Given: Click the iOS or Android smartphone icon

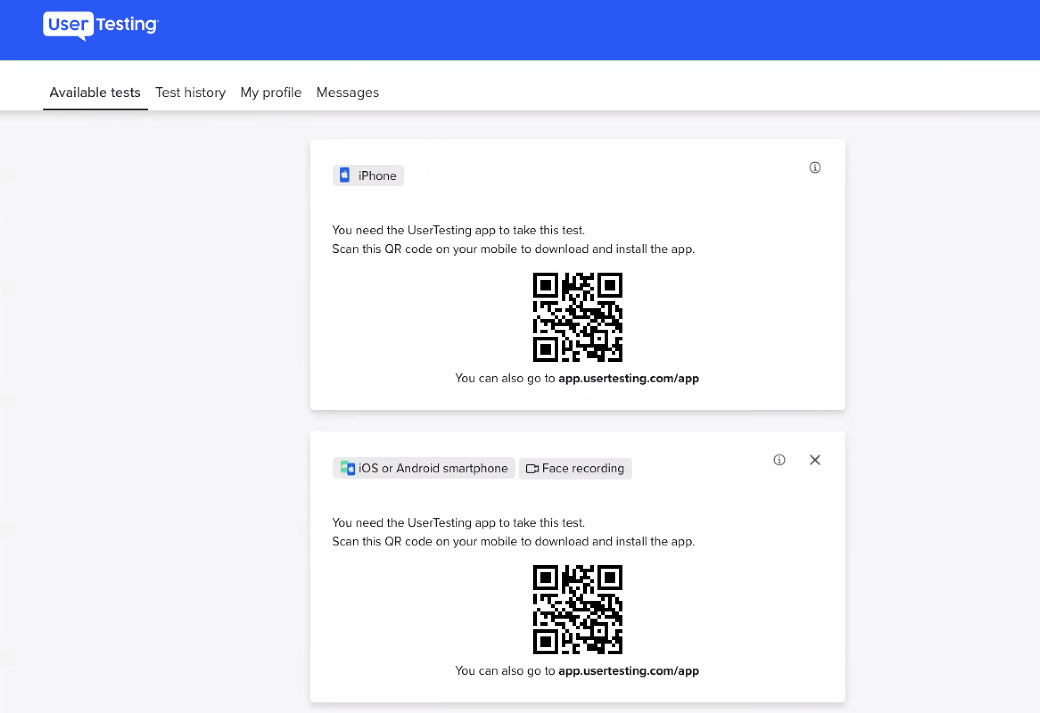Looking at the screenshot, I should pyautogui.click(x=347, y=468).
